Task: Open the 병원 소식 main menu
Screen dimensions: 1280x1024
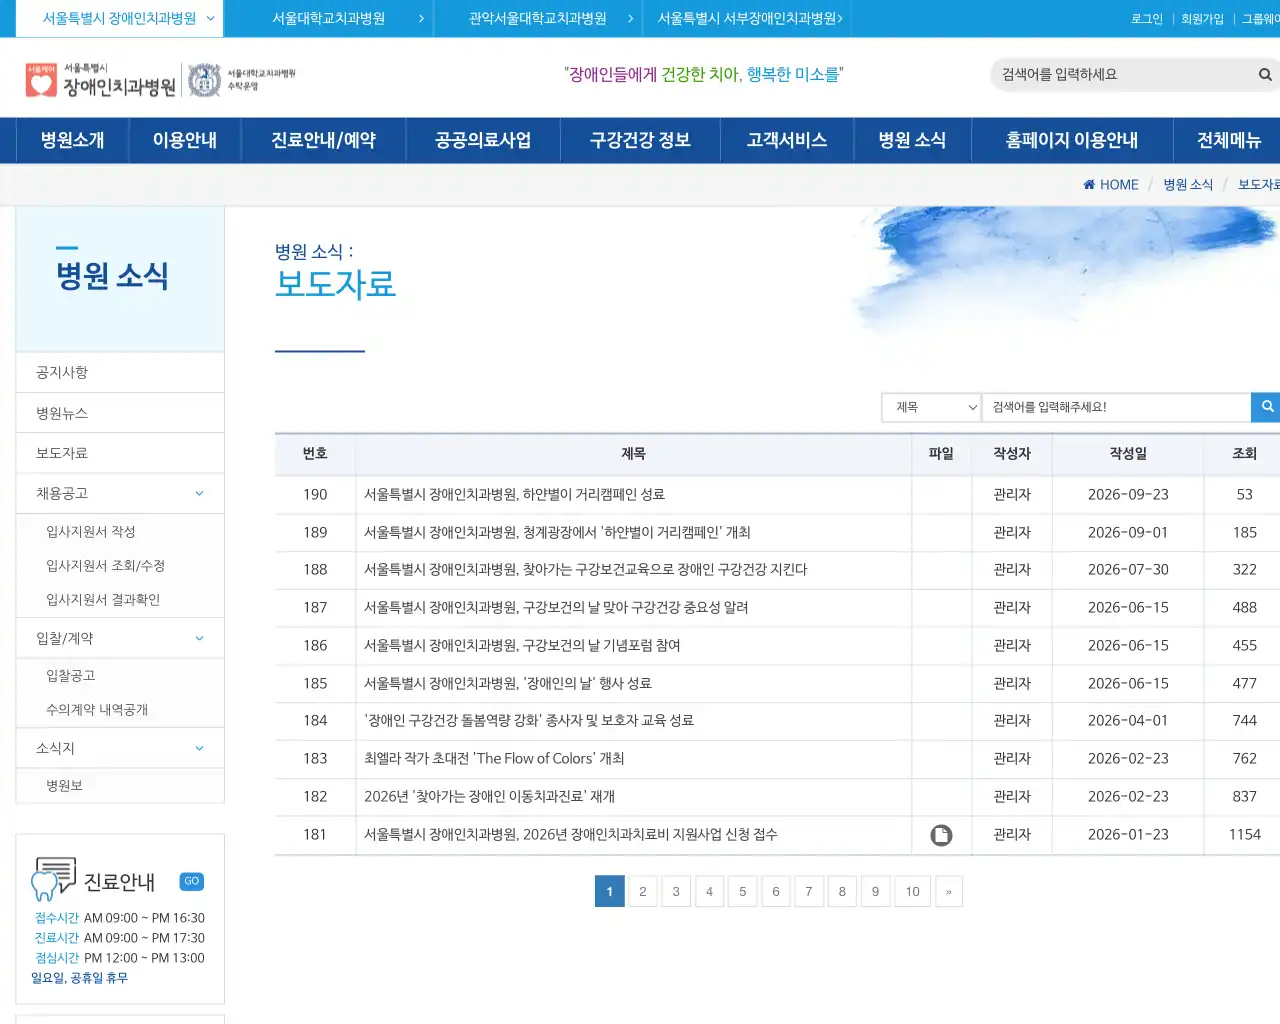Action: click(x=912, y=140)
